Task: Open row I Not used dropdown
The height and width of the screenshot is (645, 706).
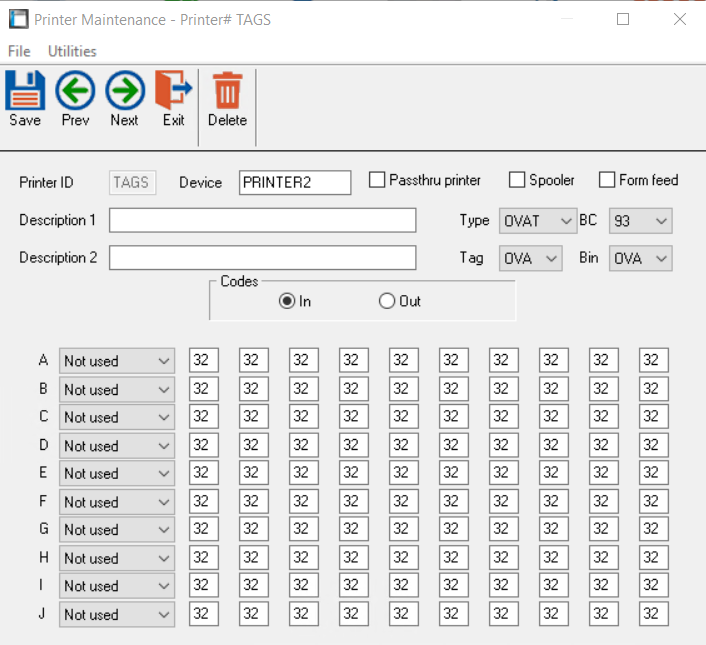Action: point(117,586)
